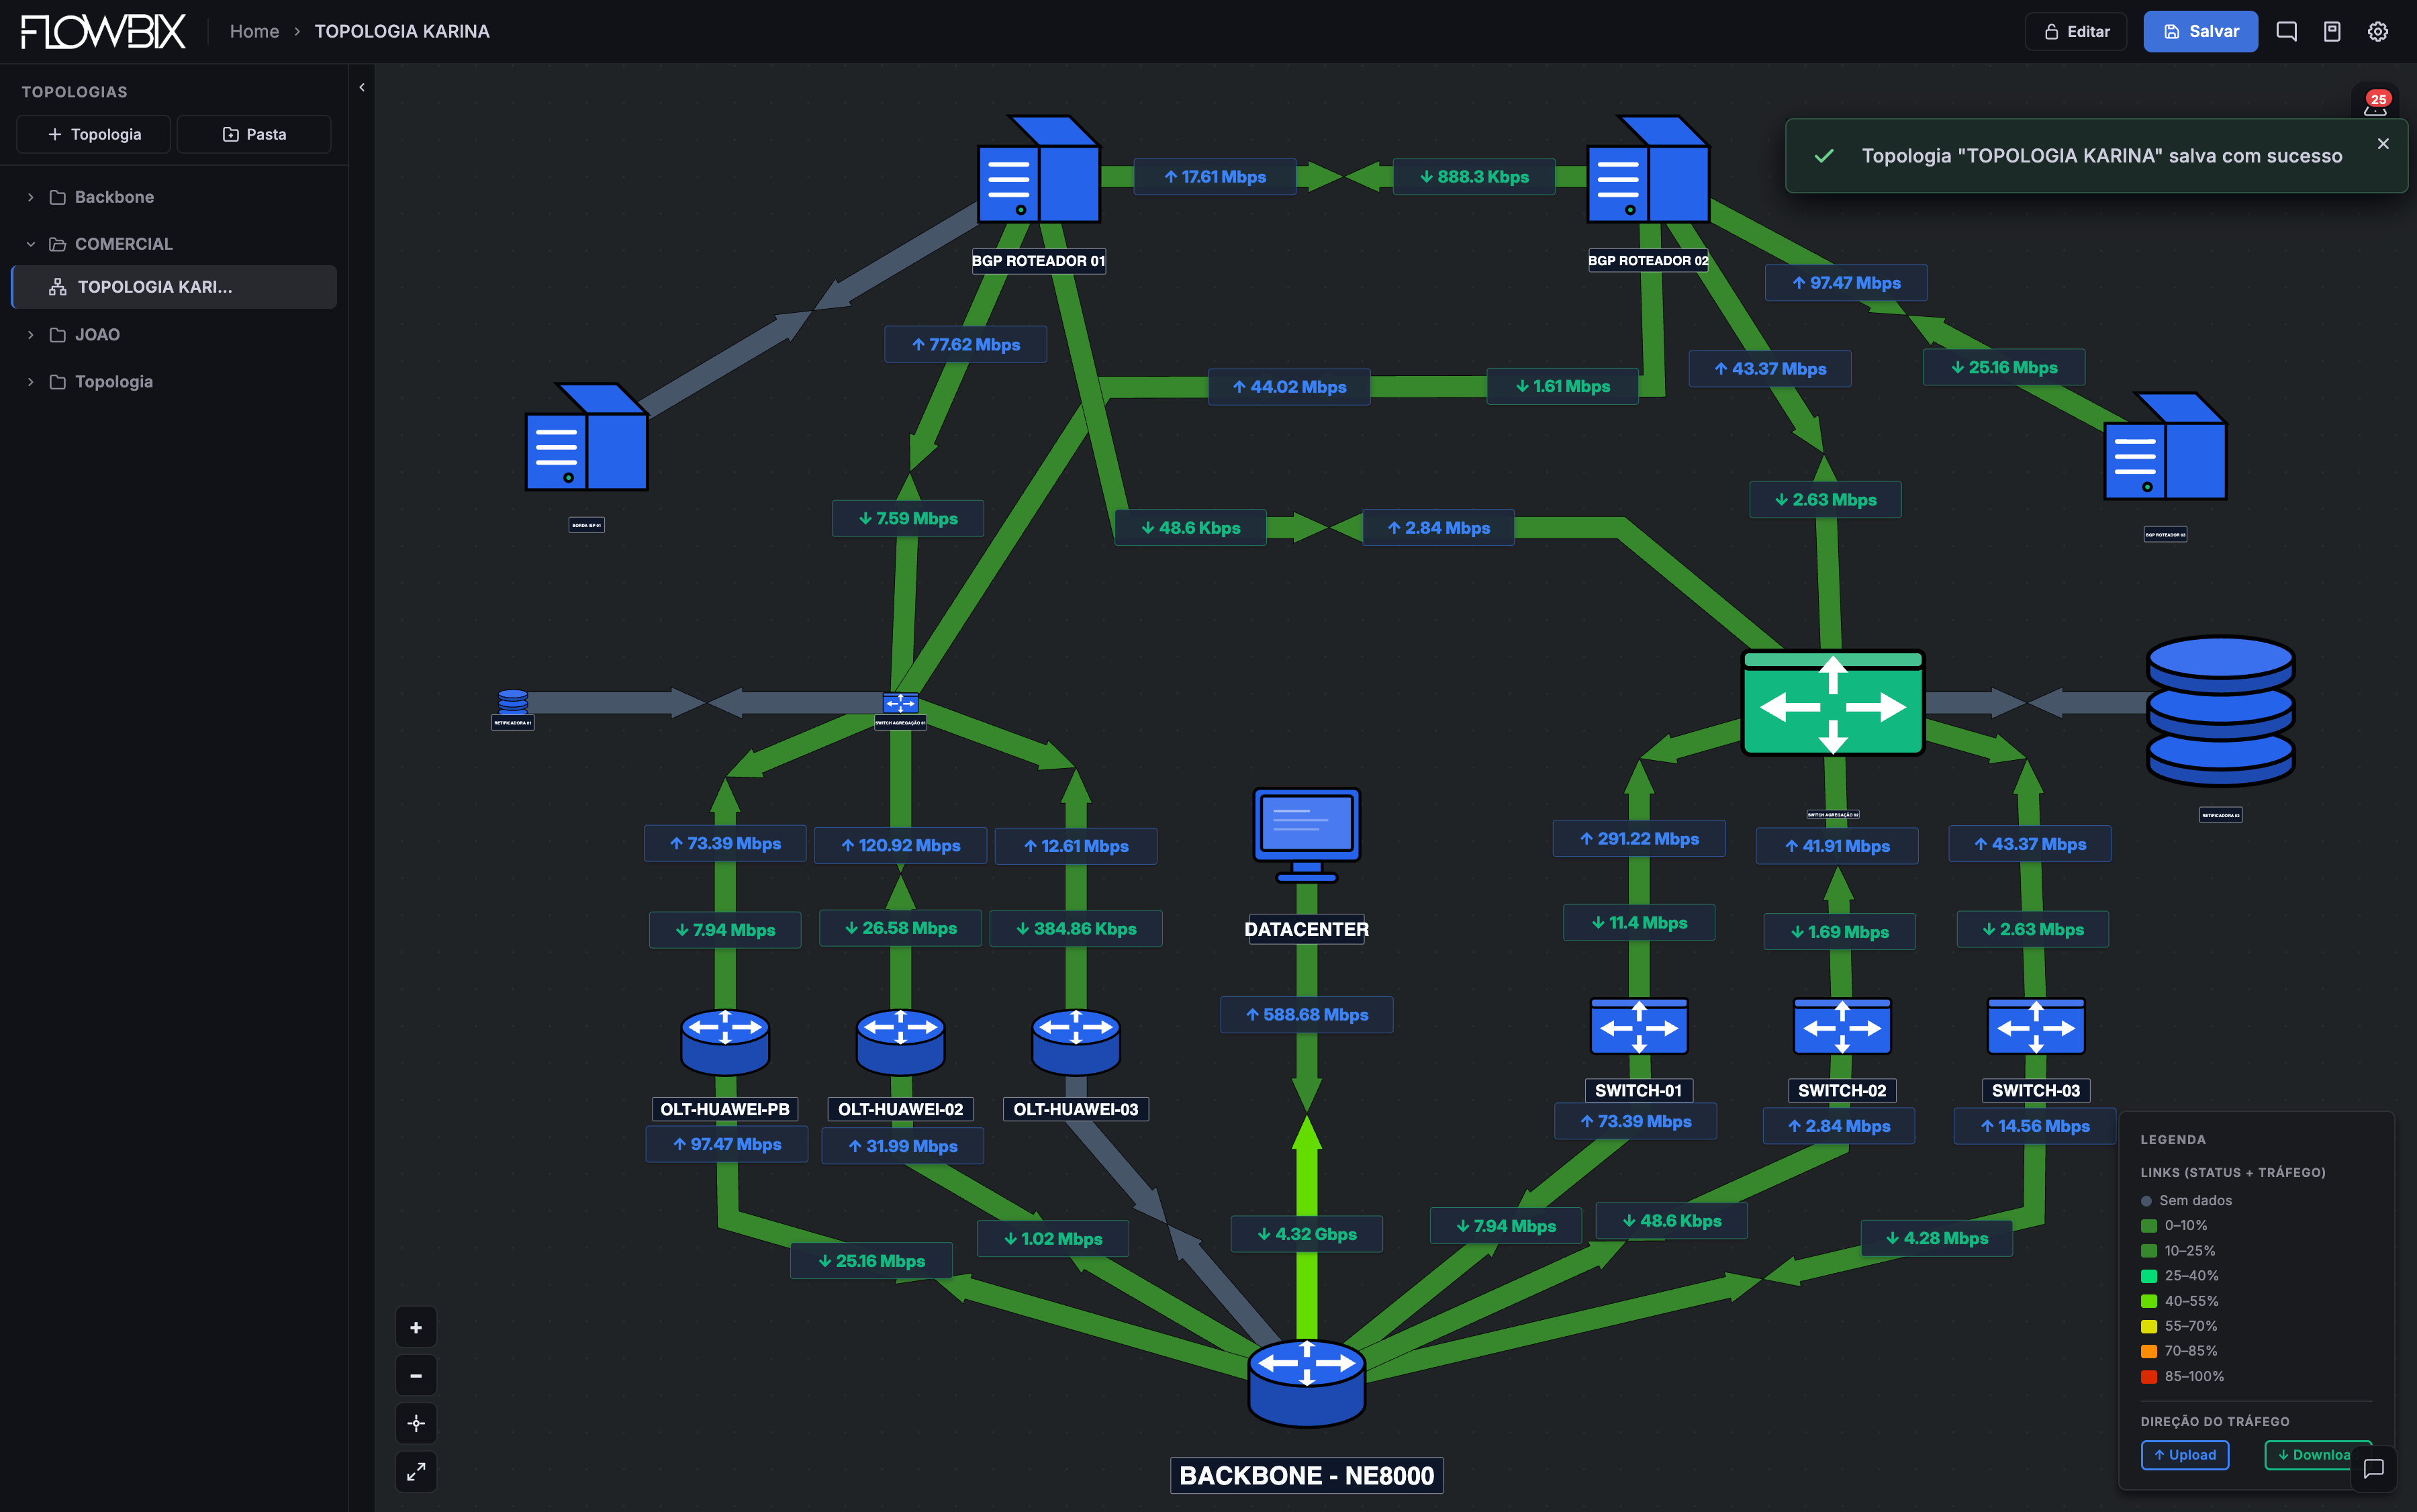Collapse the Topologias sidebar
The height and width of the screenshot is (1512, 2417).
[x=361, y=87]
